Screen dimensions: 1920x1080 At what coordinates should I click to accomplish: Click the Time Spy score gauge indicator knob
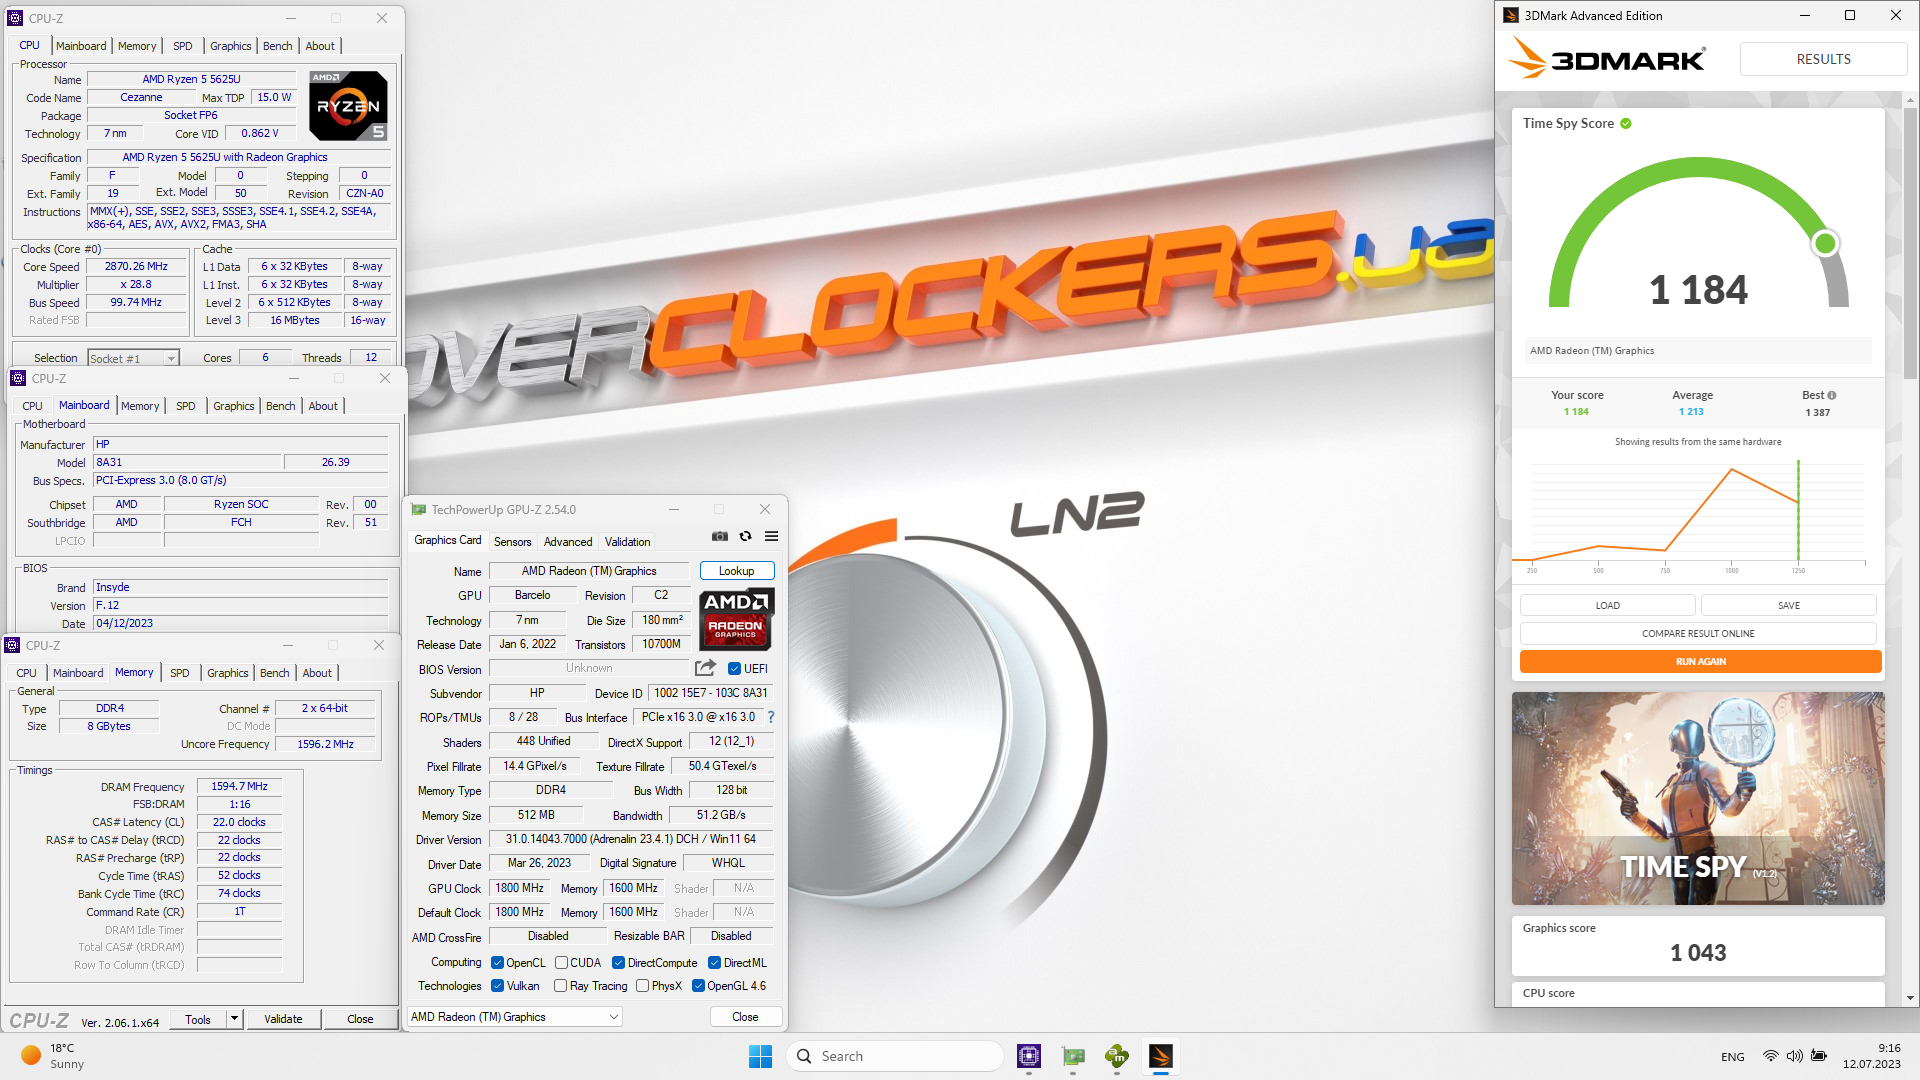1825,243
